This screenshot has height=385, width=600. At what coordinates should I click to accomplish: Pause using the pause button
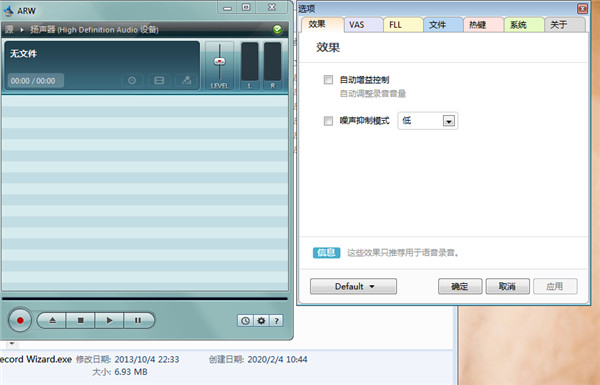point(138,320)
